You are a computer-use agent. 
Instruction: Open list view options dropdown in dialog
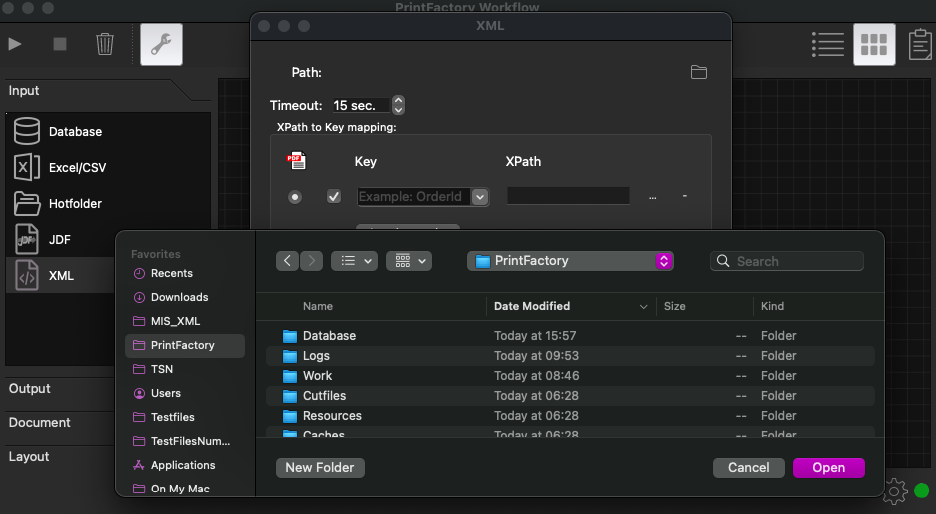355,261
